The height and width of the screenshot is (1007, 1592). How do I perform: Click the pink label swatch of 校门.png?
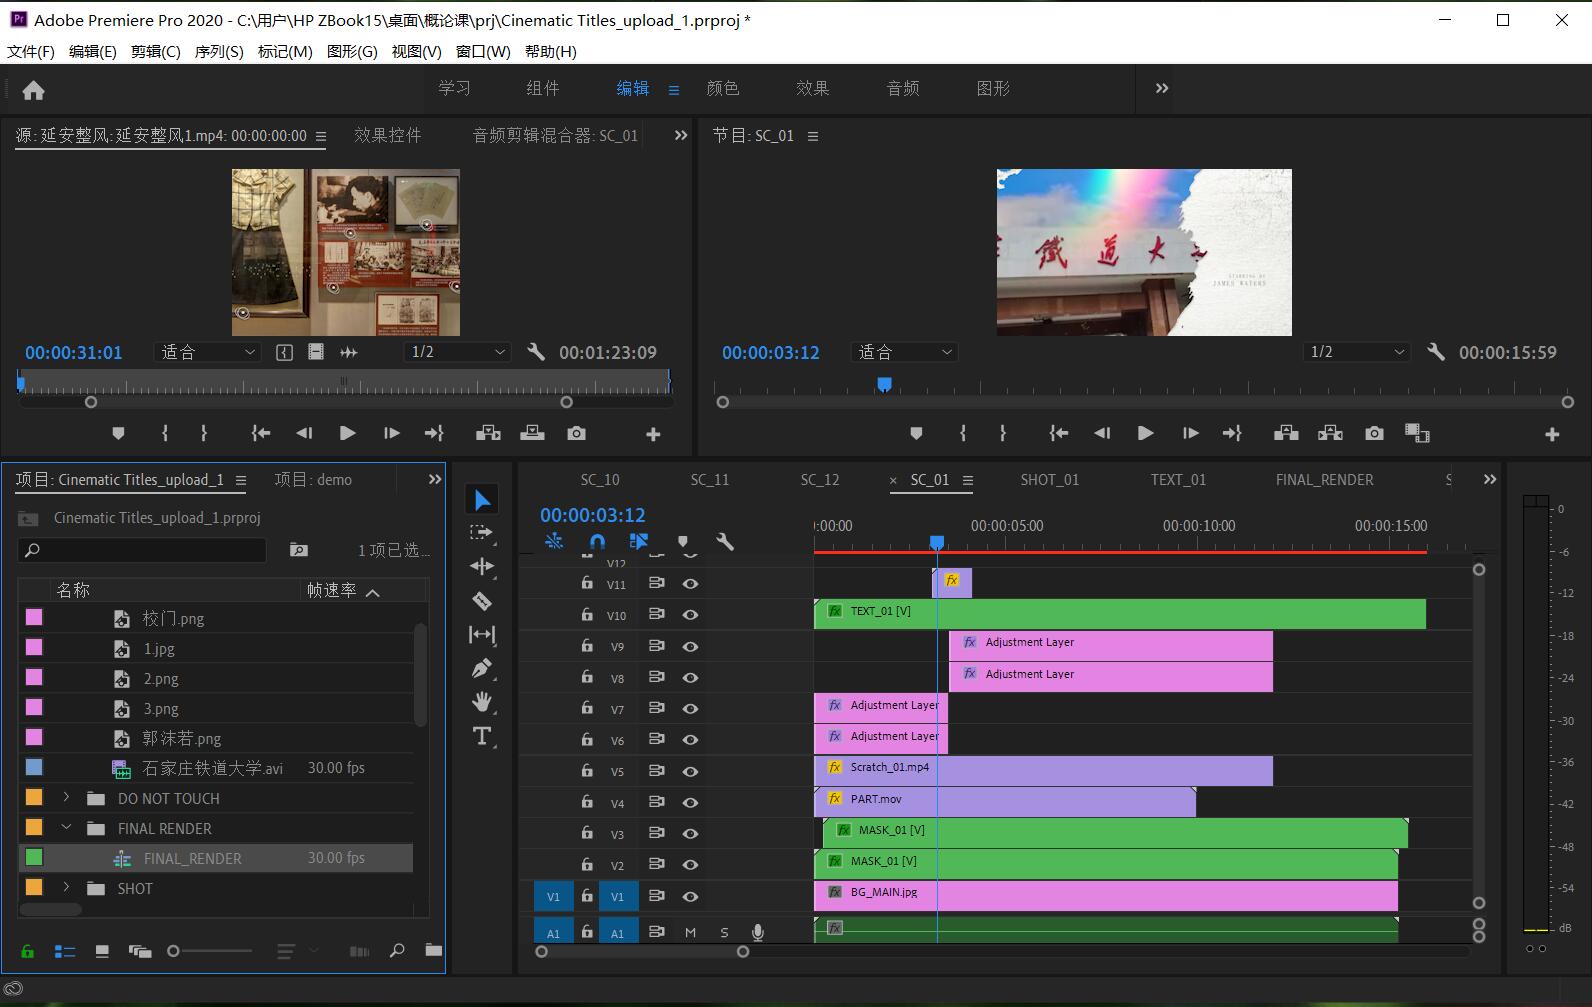pos(34,618)
